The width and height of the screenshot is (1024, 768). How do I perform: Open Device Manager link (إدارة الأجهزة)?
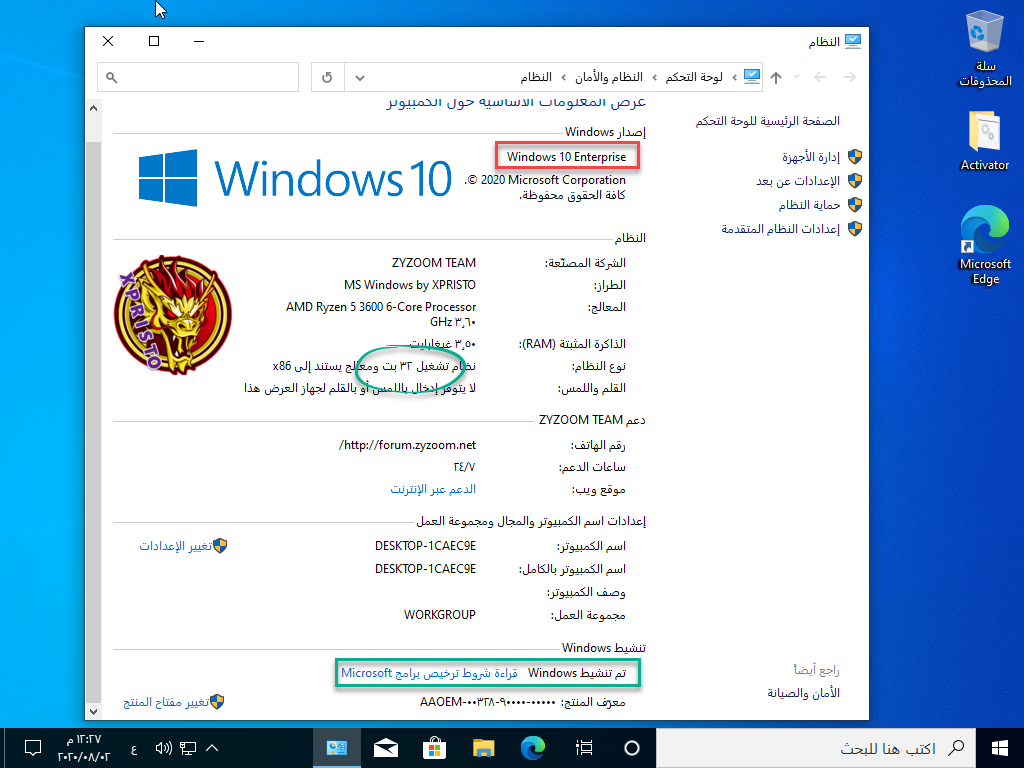810,157
